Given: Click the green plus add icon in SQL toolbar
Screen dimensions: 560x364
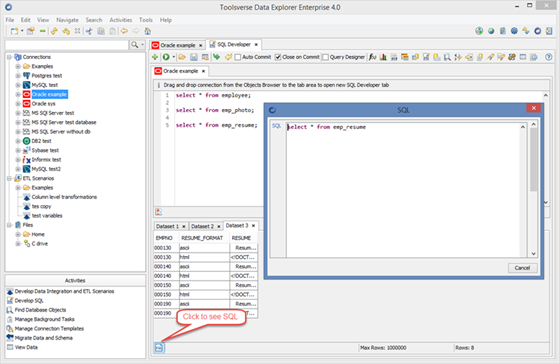Looking at the screenshot, I should tap(155, 57).
